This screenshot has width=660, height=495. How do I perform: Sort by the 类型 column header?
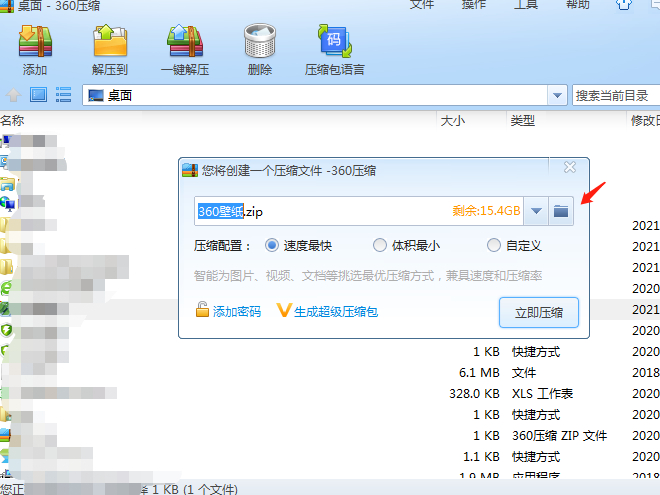pos(522,121)
